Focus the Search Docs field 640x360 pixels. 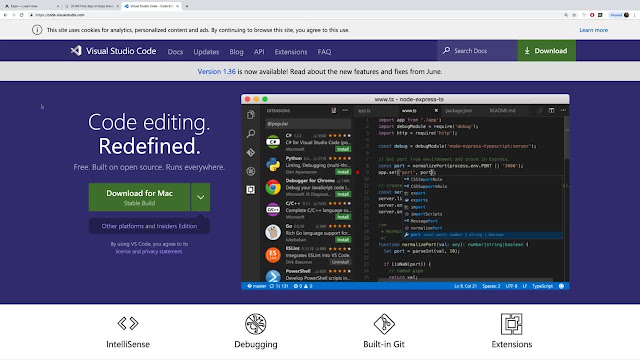coord(477,51)
